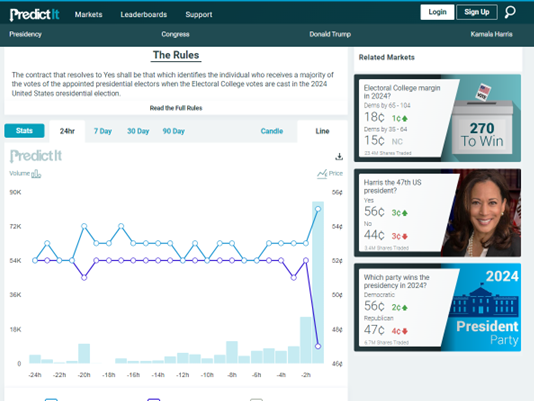Click the tallest volume bar at right
This screenshot has width=534, height=401.
click(x=318, y=282)
